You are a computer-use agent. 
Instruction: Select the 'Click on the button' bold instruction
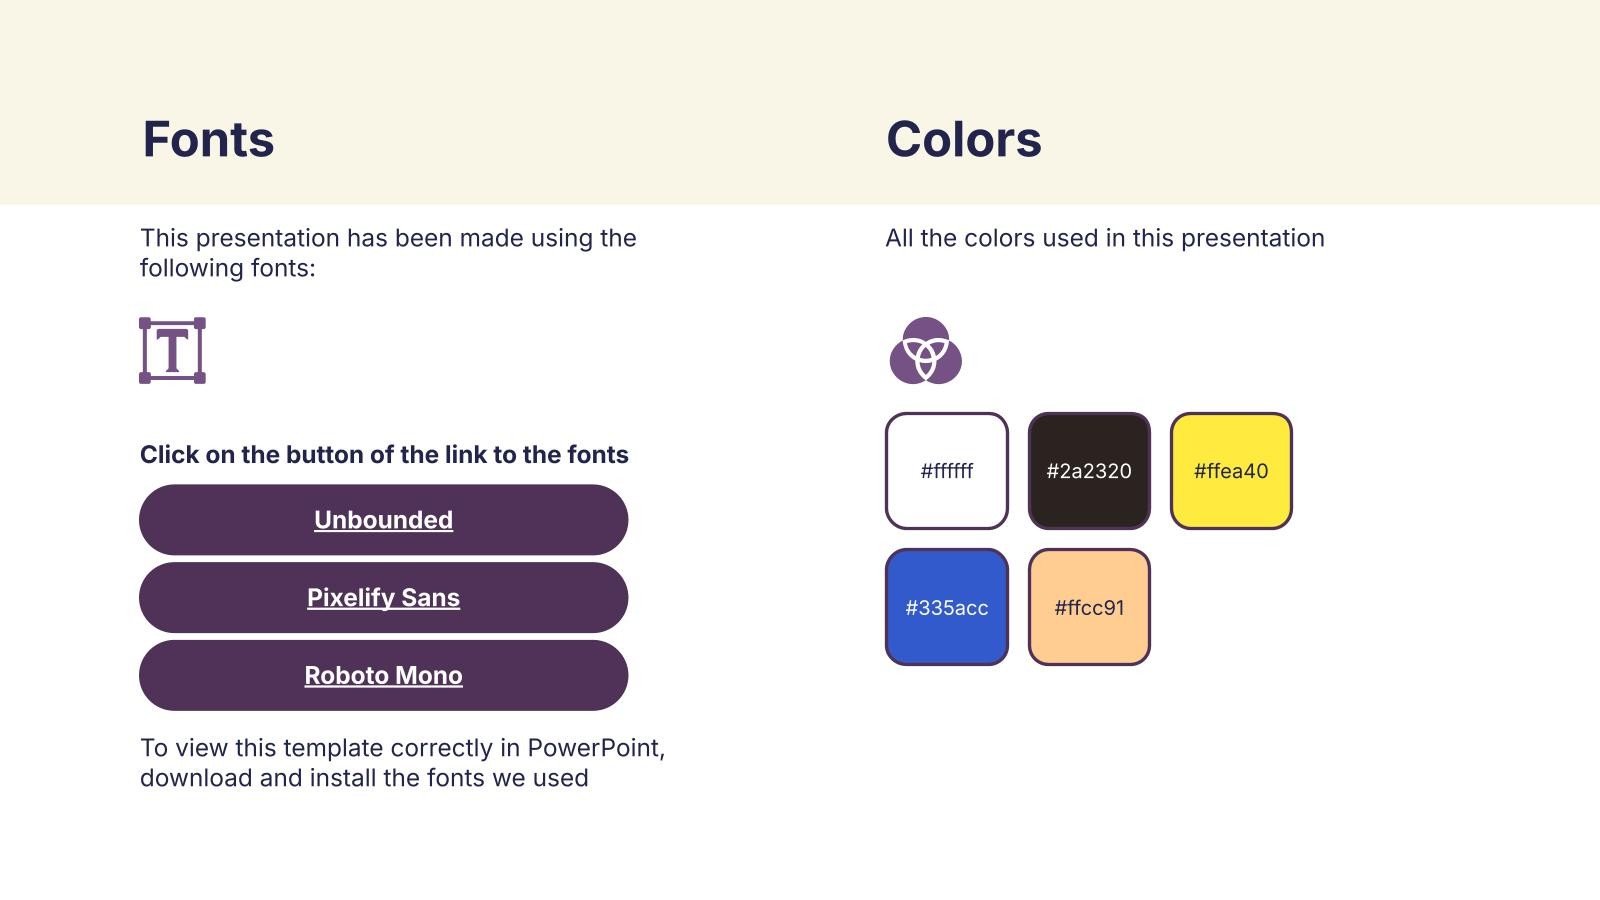[x=384, y=455]
